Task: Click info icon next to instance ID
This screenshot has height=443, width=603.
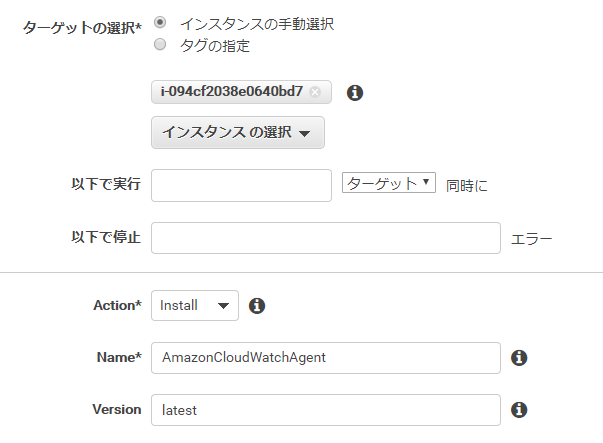Action: coord(355,93)
